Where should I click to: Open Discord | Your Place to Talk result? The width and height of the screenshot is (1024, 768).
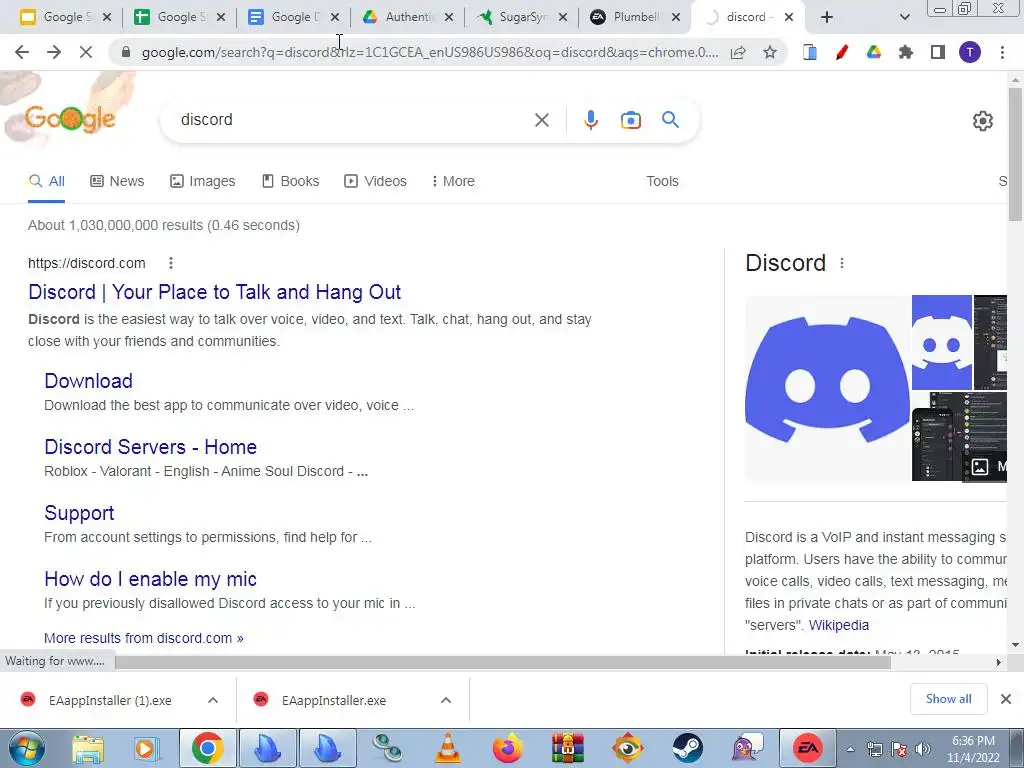point(215,292)
